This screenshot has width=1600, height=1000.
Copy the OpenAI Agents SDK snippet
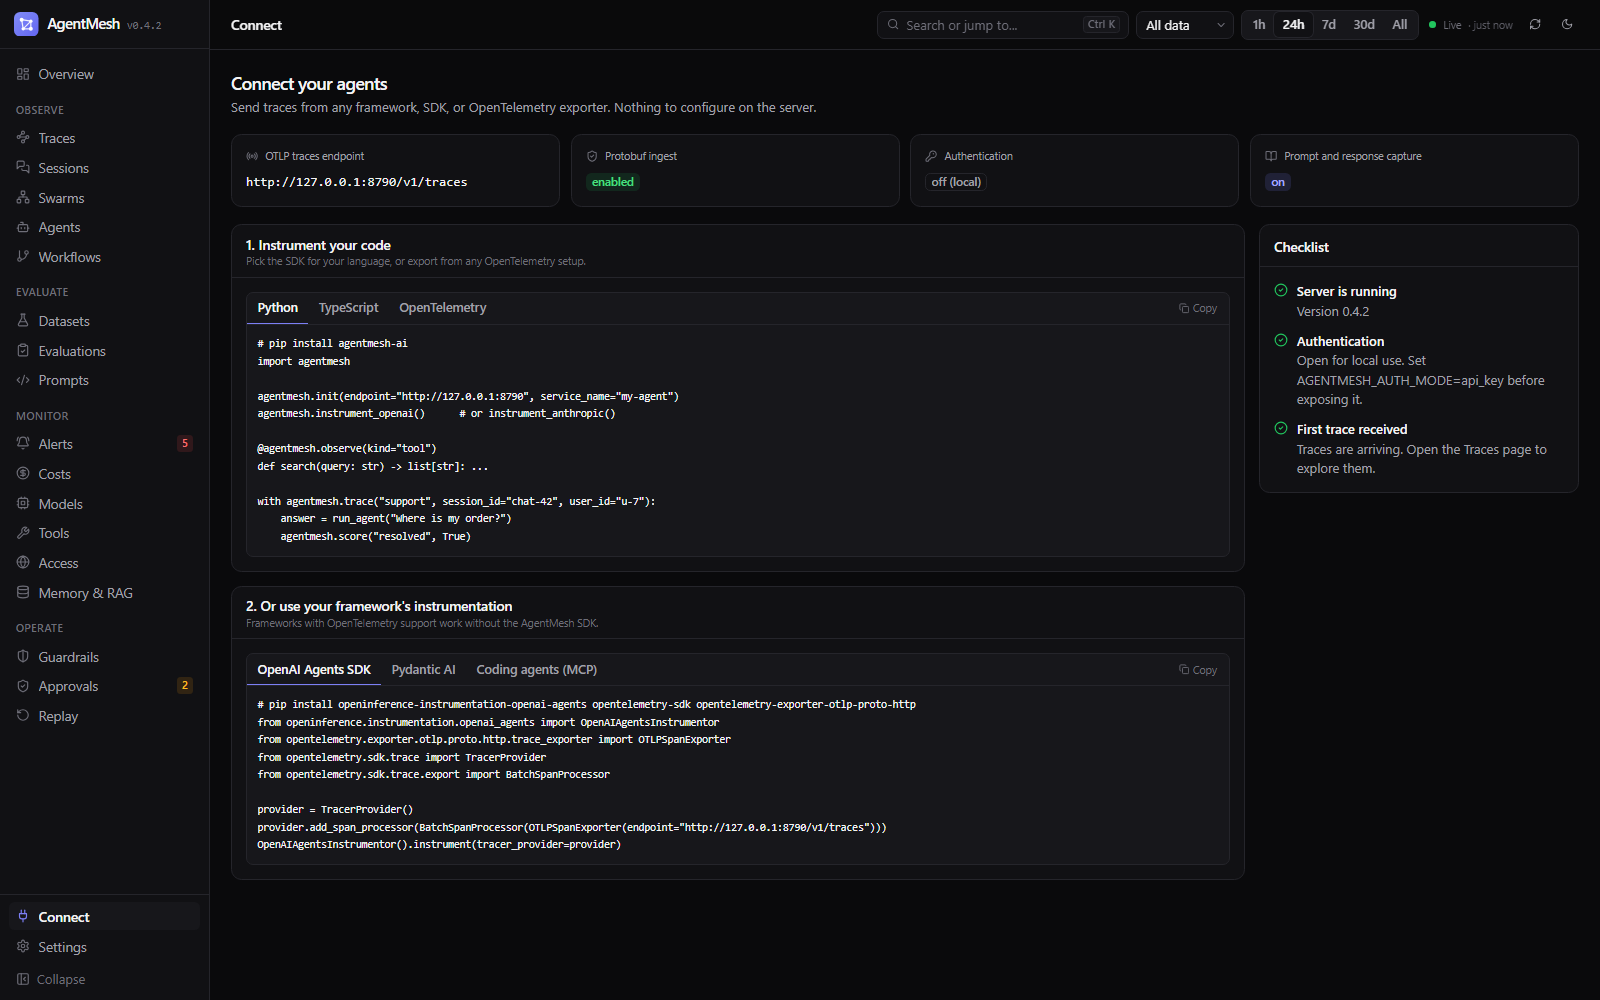pos(1198,670)
